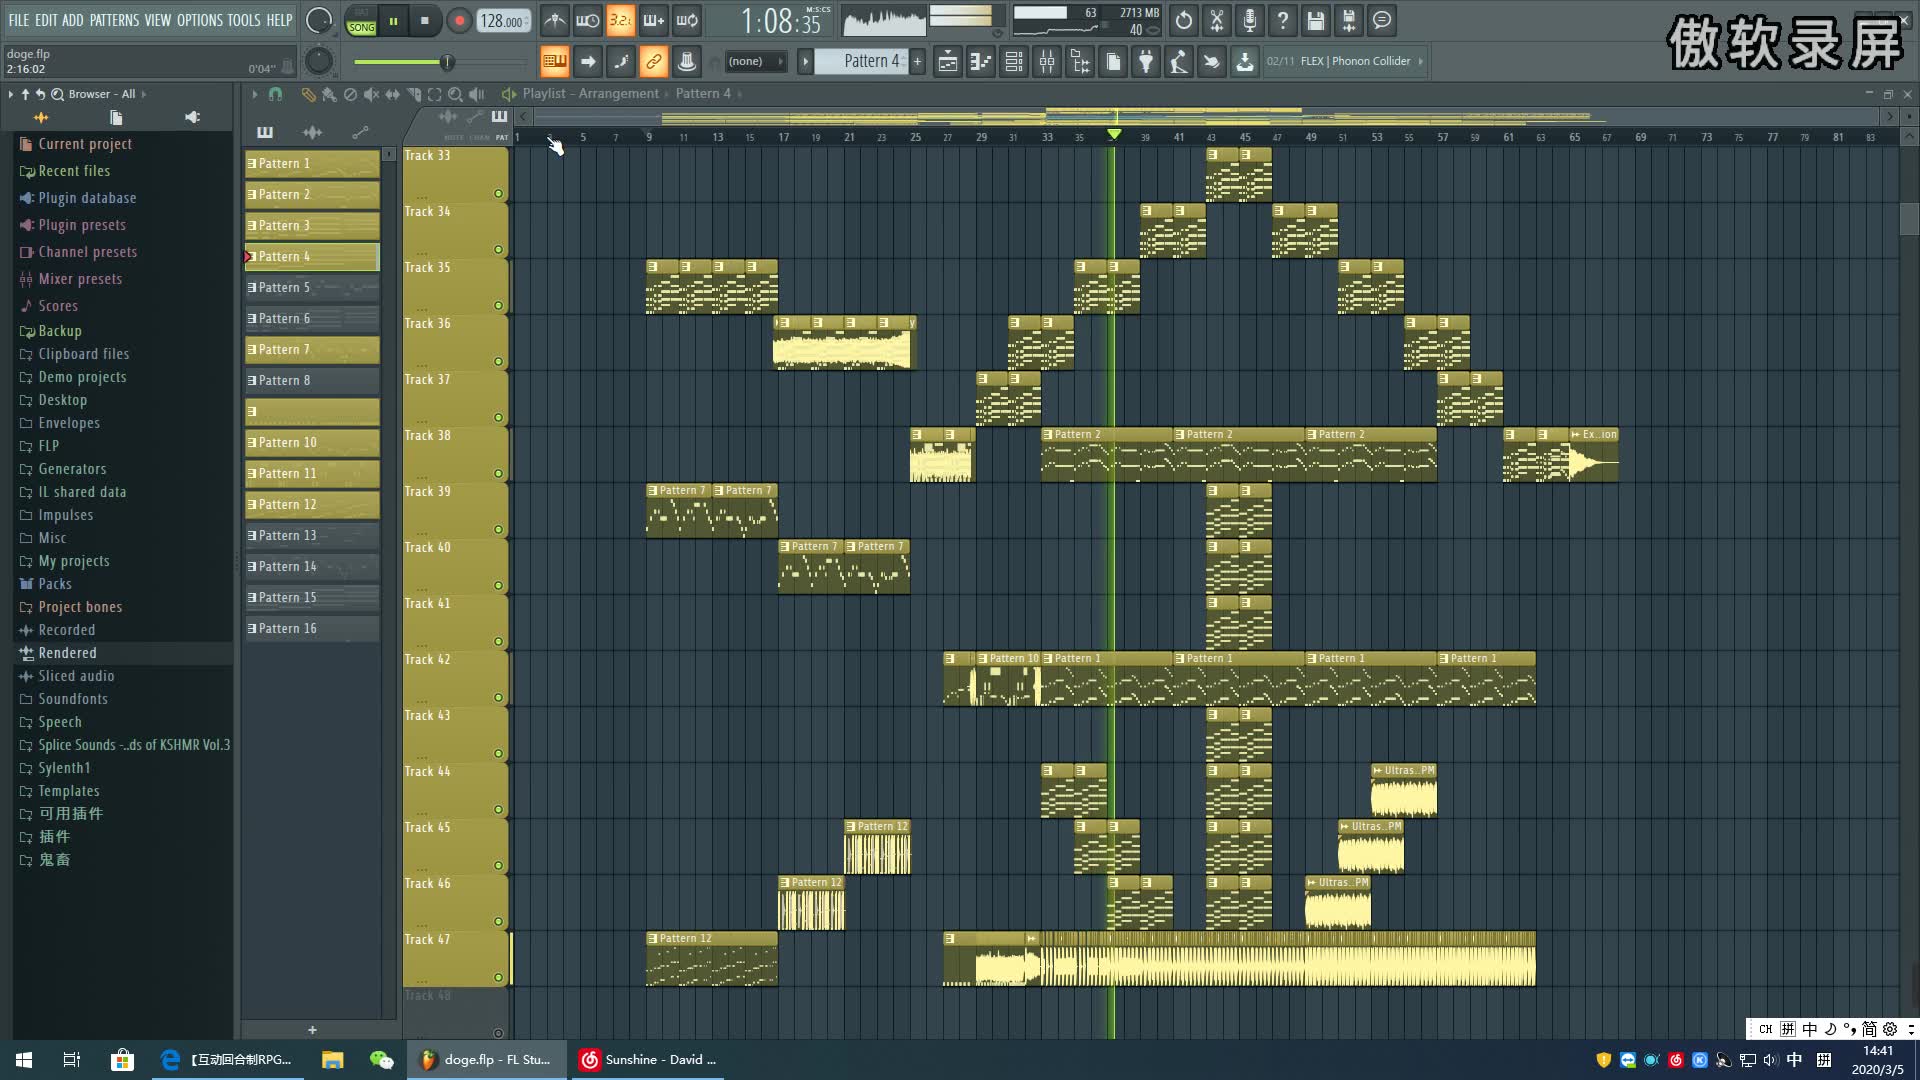This screenshot has width=1920, height=1080.
Task: Click the metronome icon in top toolbar
Action: point(555,20)
